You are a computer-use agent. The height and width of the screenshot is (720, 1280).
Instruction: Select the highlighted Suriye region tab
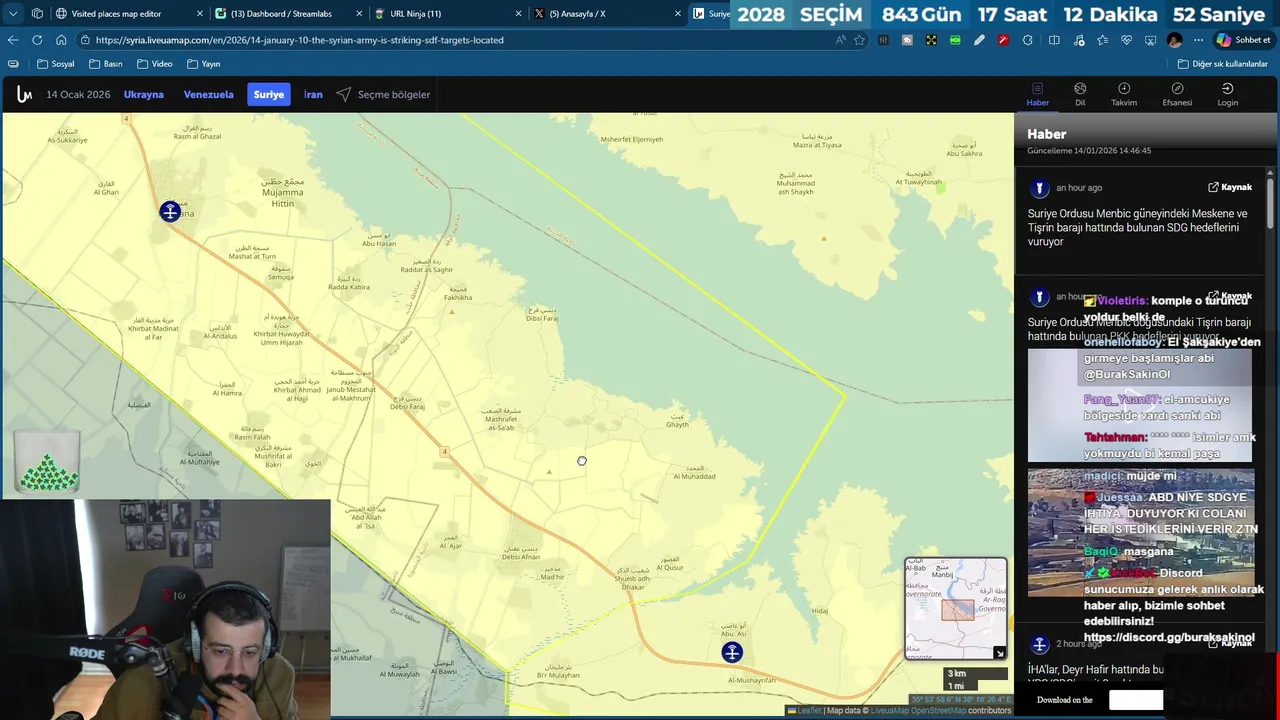(269, 94)
